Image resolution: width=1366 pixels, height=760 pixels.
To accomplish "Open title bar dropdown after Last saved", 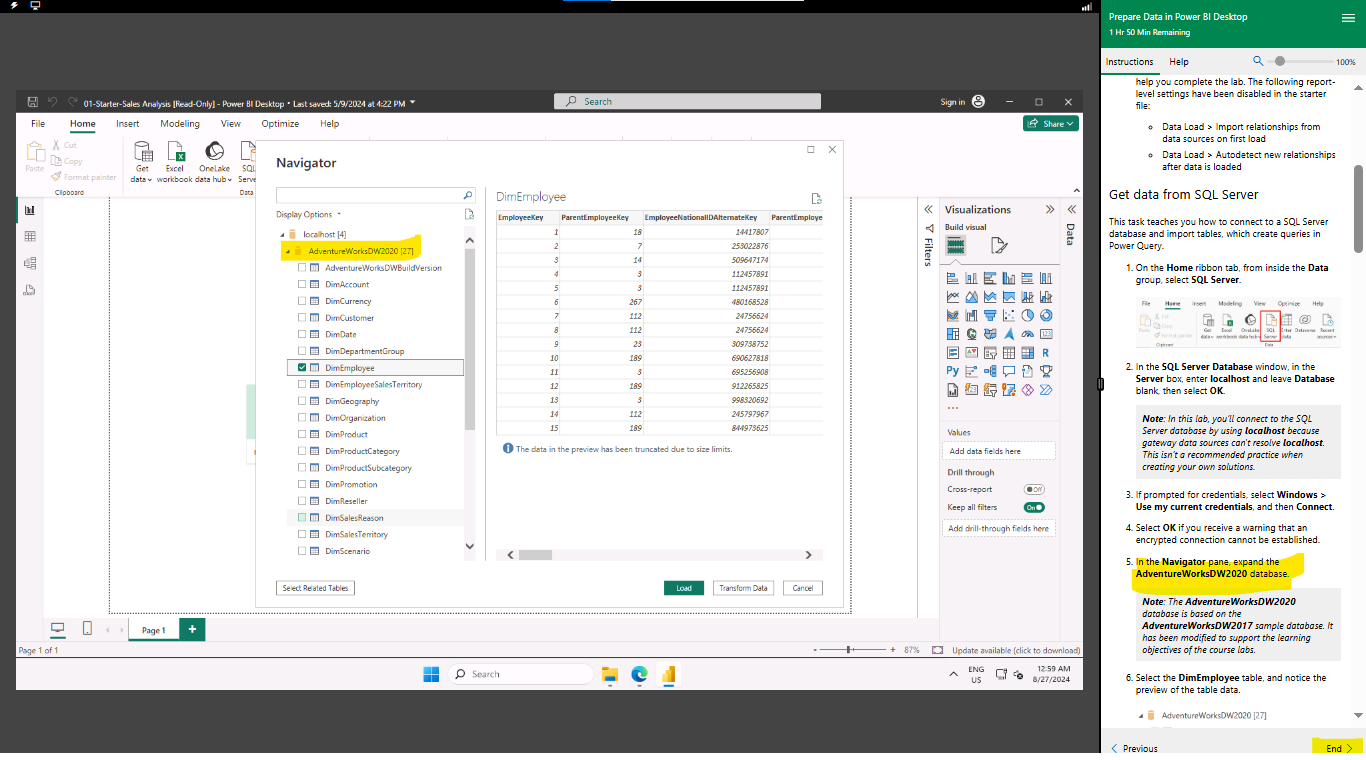I will pyautogui.click(x=413, y=102).
